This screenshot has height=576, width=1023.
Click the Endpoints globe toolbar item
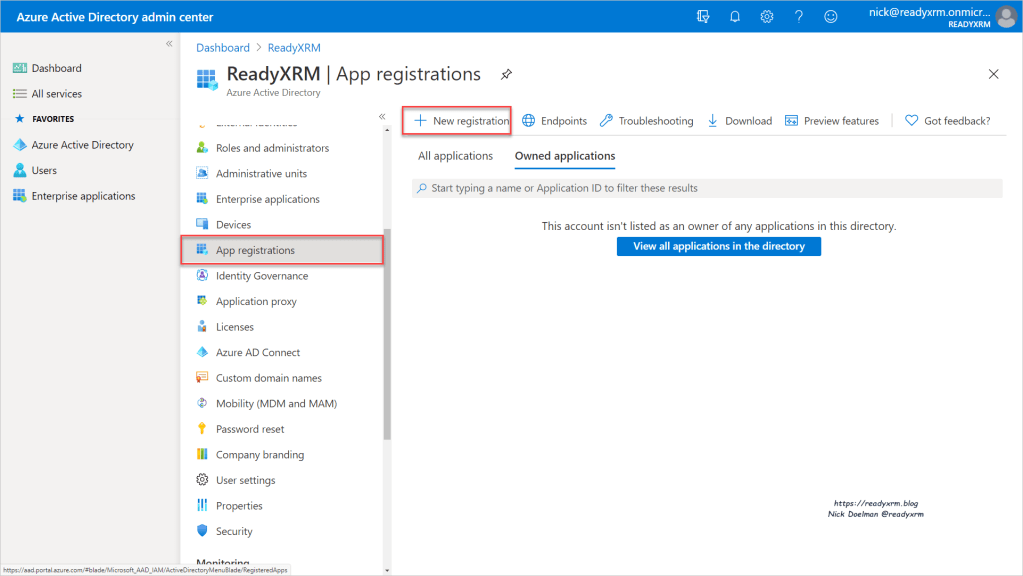click(x=554, y=121)
